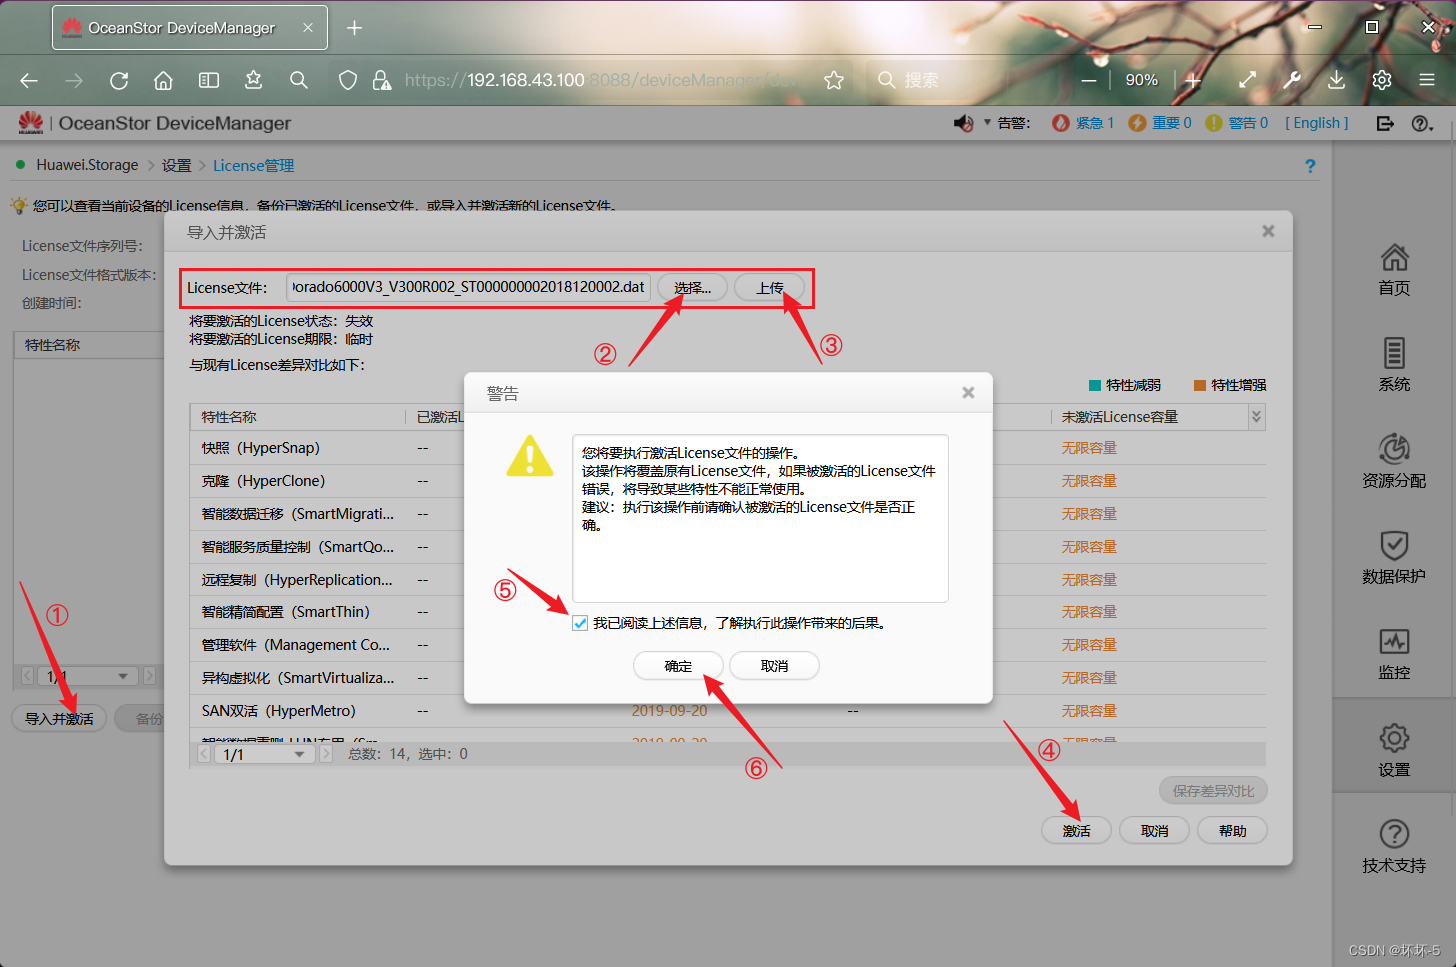Click Huawei.Storage breadcrumb item
The image size is (1456, 967).
(x=87, y=165)
